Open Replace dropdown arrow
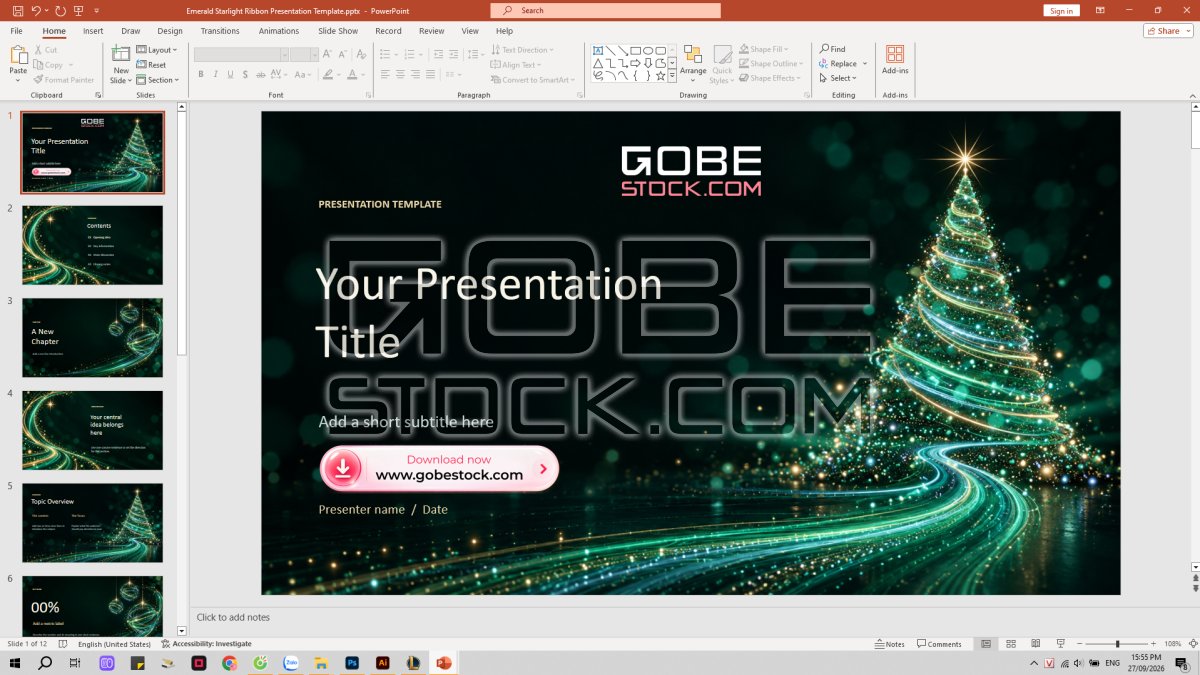This screenshot has height=675, width=1200. (x=865, y=64)
